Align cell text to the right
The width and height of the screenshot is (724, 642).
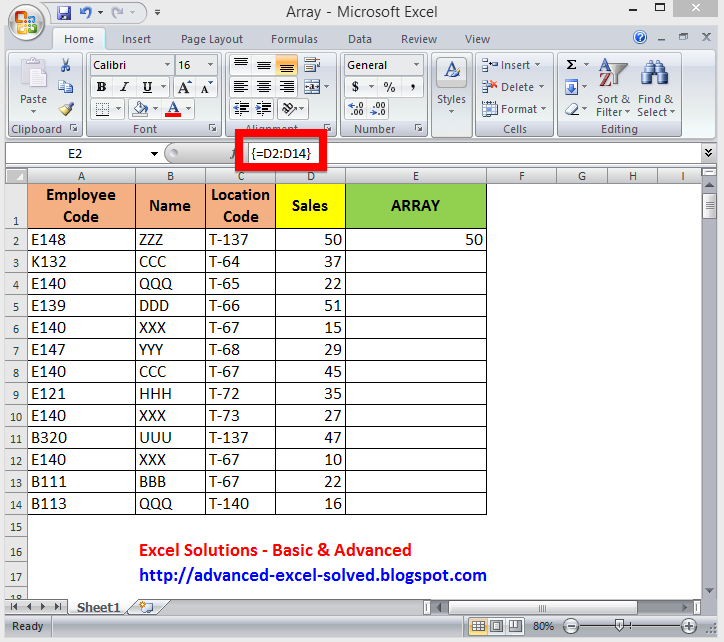tap(286, 87)
